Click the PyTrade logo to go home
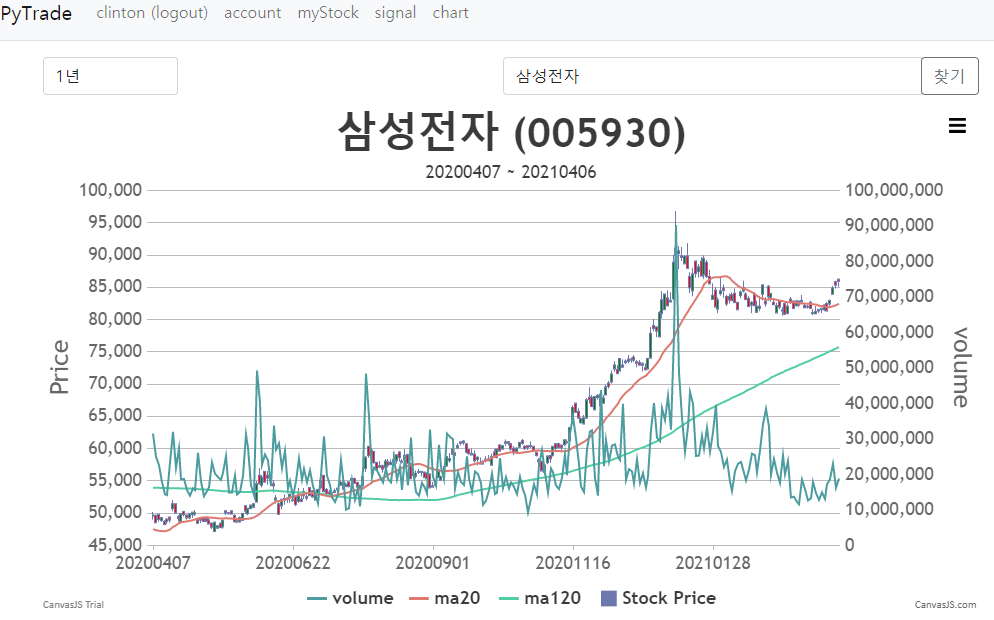This screenshot has width=994, height=620. click(x=36, y=13)
